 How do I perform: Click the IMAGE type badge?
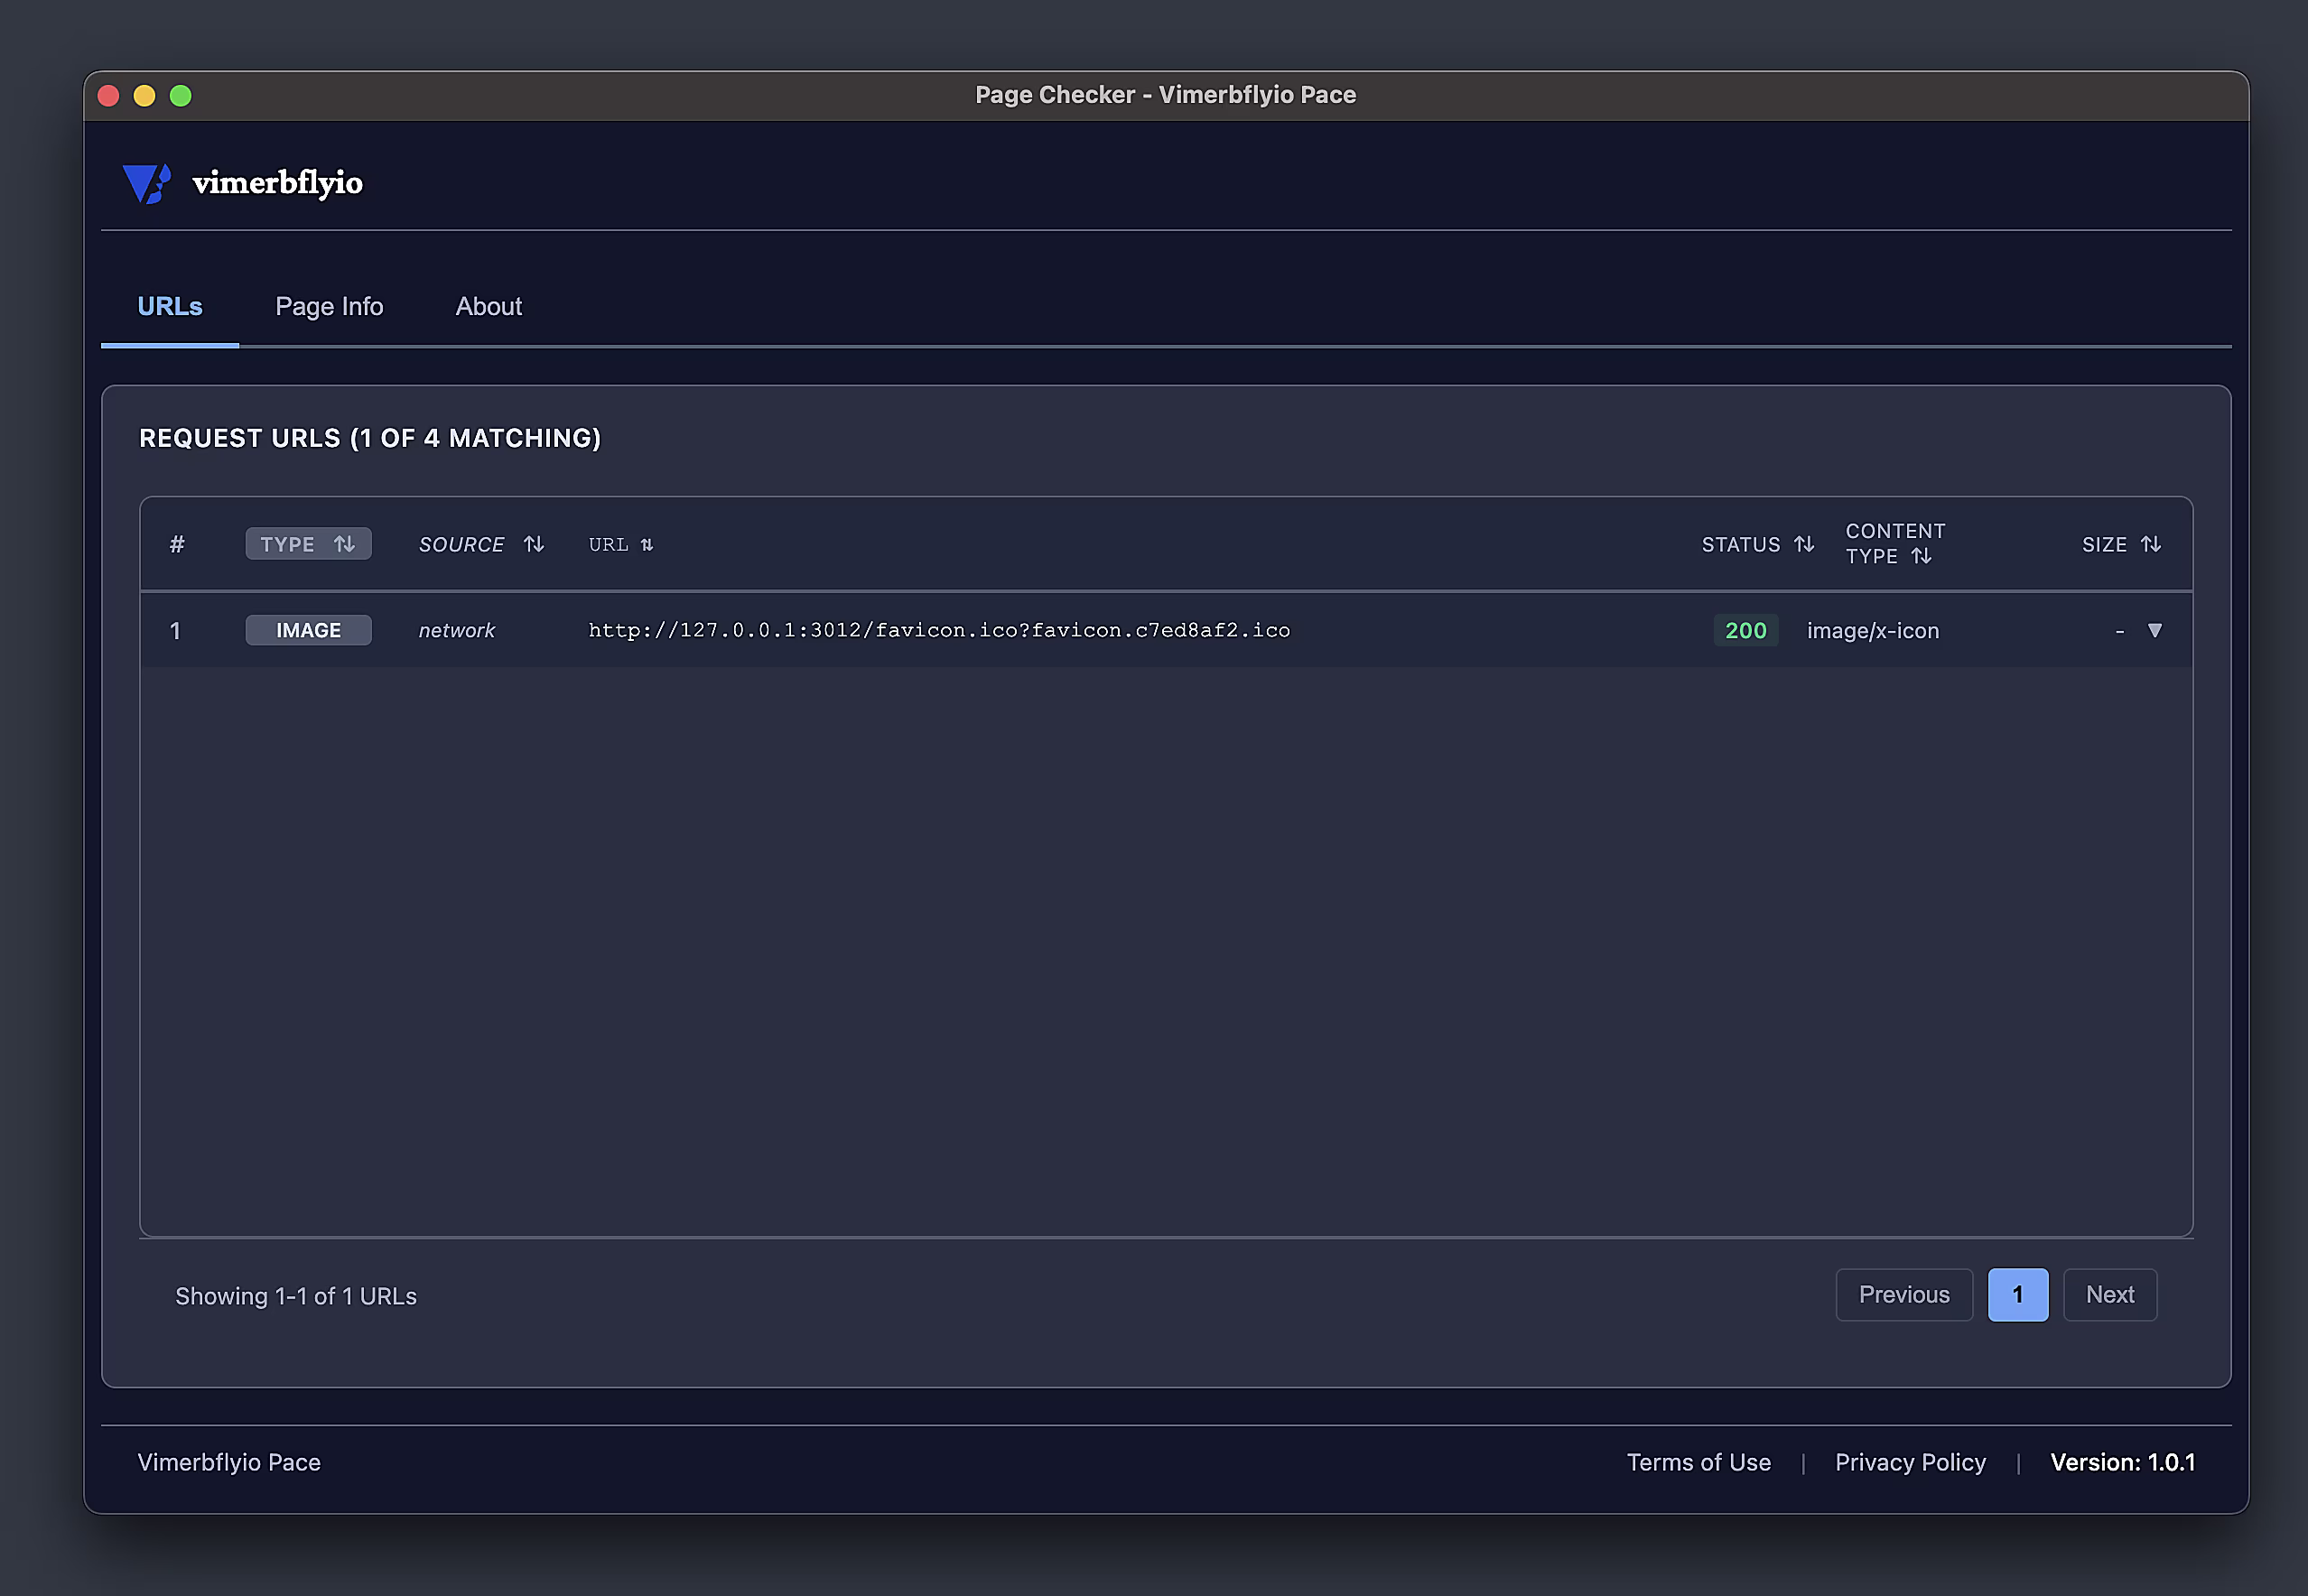[x=308, y=630]
